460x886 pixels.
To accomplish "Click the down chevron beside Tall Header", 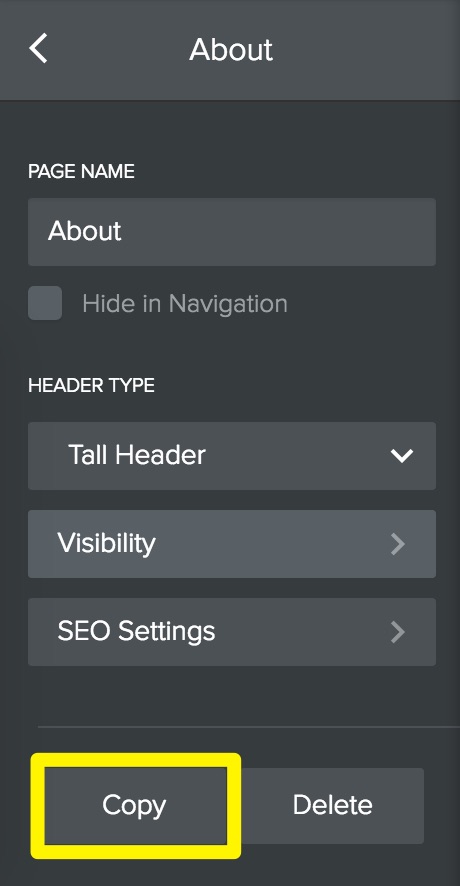I will [402, 455].
